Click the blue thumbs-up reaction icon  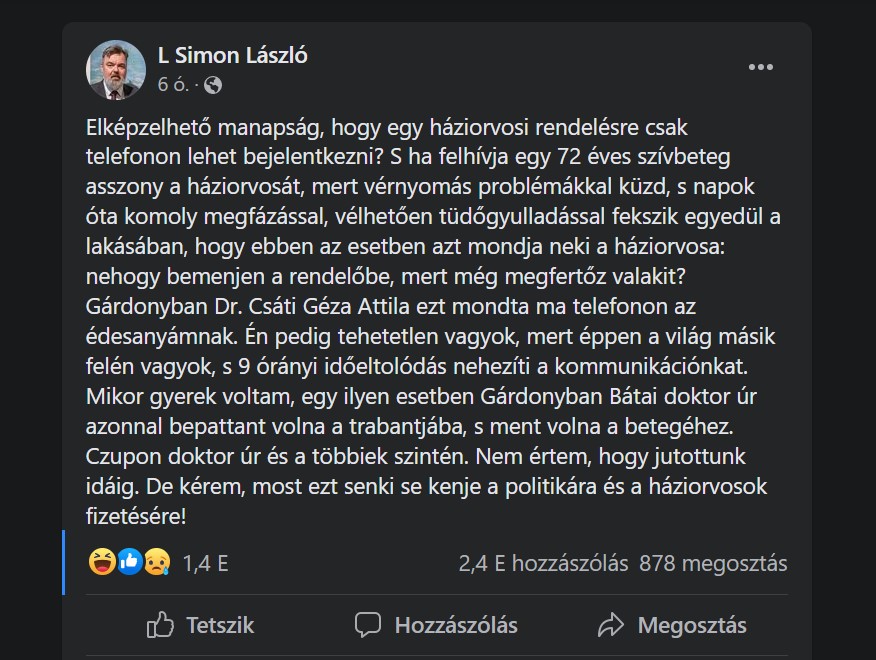(129, 562)
